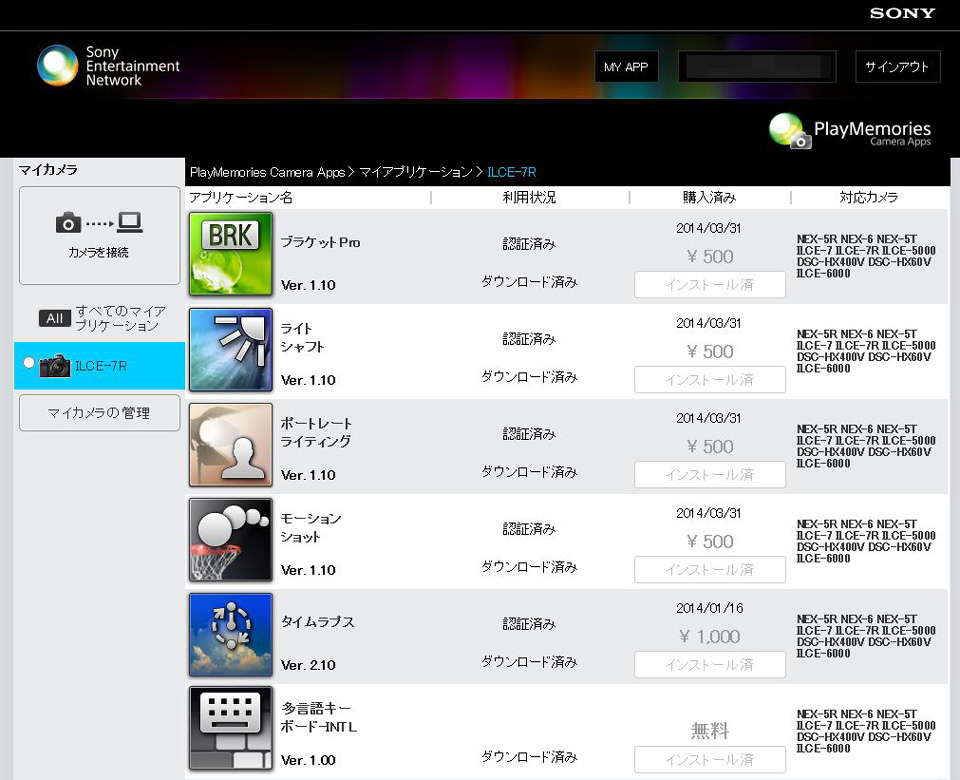
Task: Open the ライトシャフト app icon
Action: click(231, 350)
